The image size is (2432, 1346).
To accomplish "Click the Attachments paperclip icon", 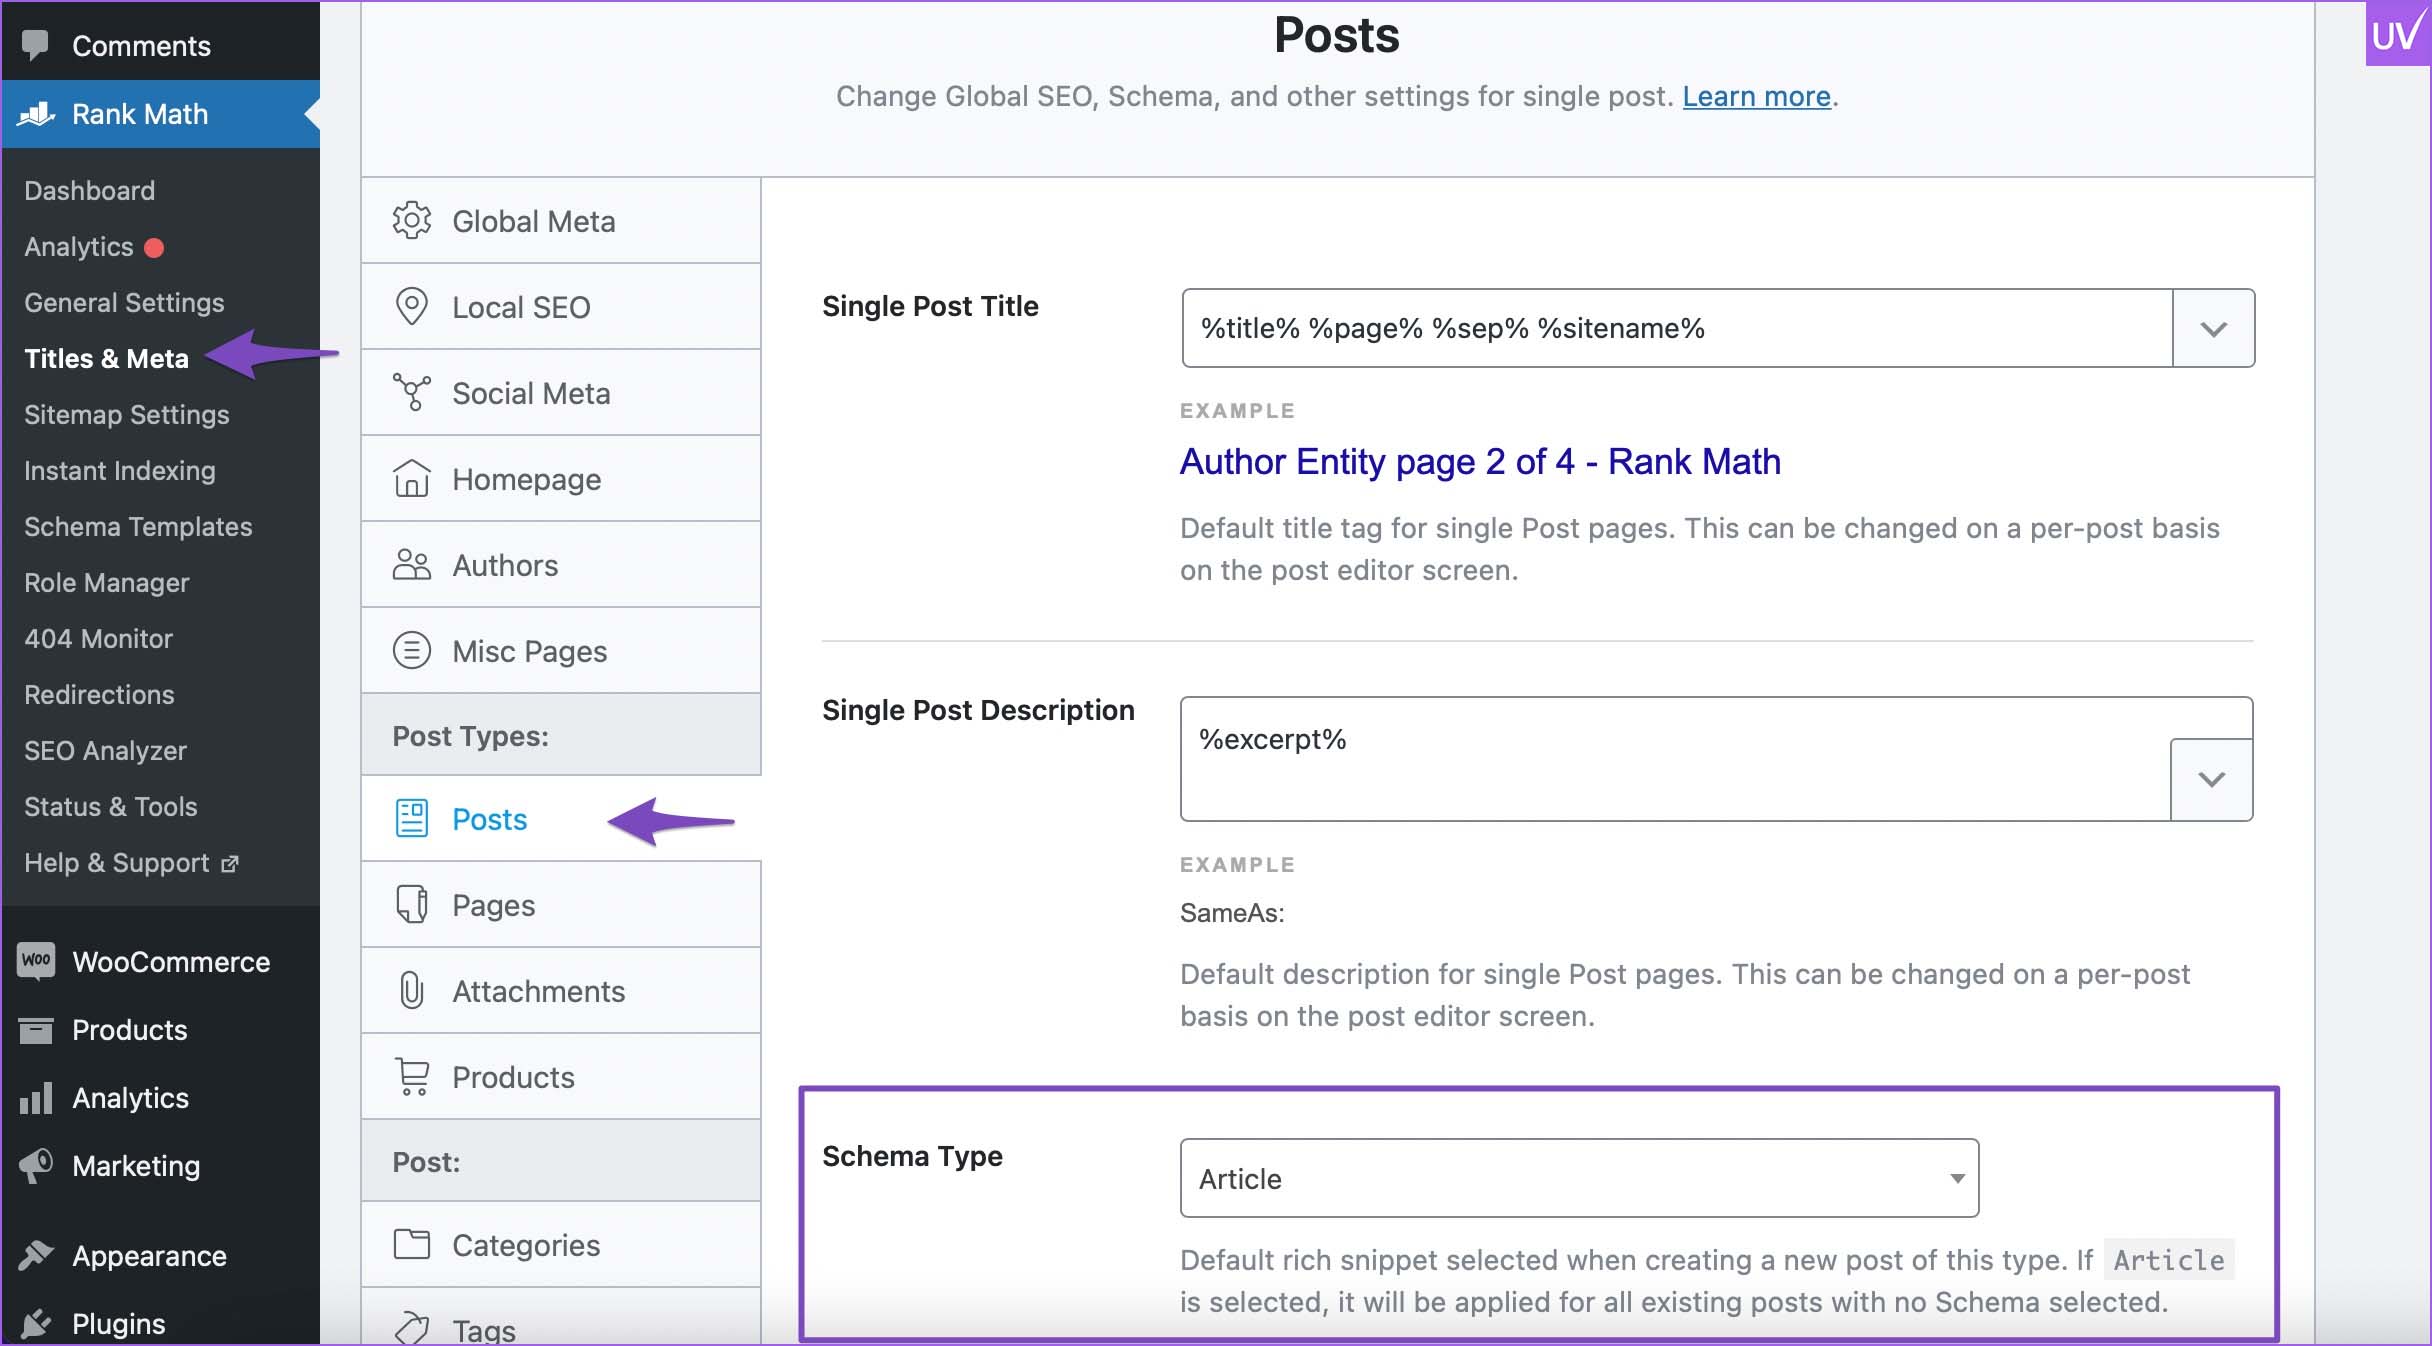I will coord(411,991).
